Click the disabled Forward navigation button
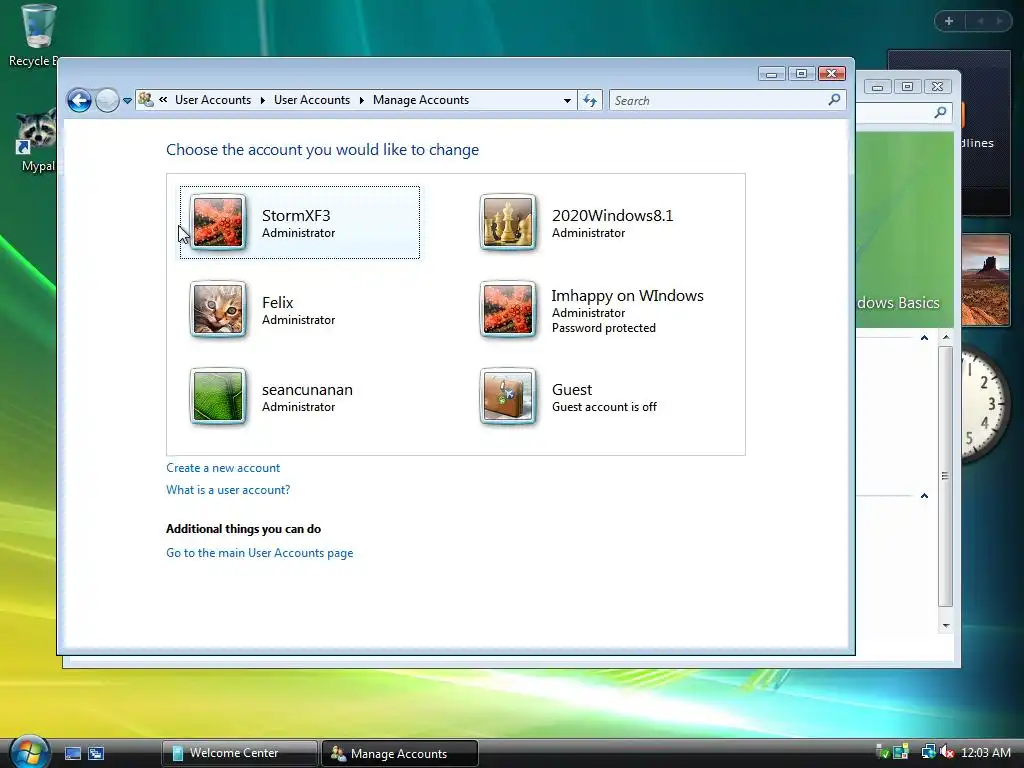This screenshot has width=1024, height=768. coord(107,101)
